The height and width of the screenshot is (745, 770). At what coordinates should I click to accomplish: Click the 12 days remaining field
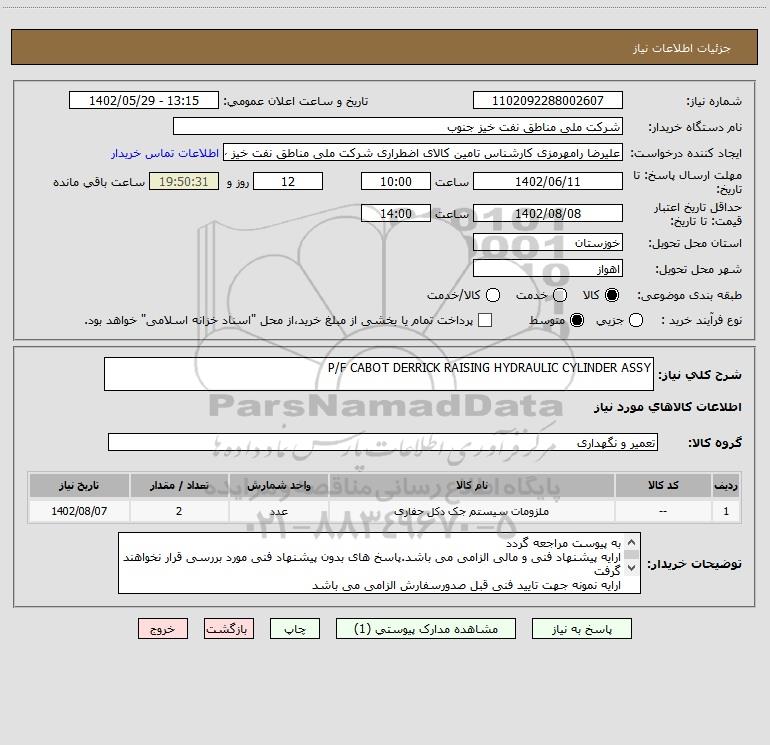pos(288,181)
